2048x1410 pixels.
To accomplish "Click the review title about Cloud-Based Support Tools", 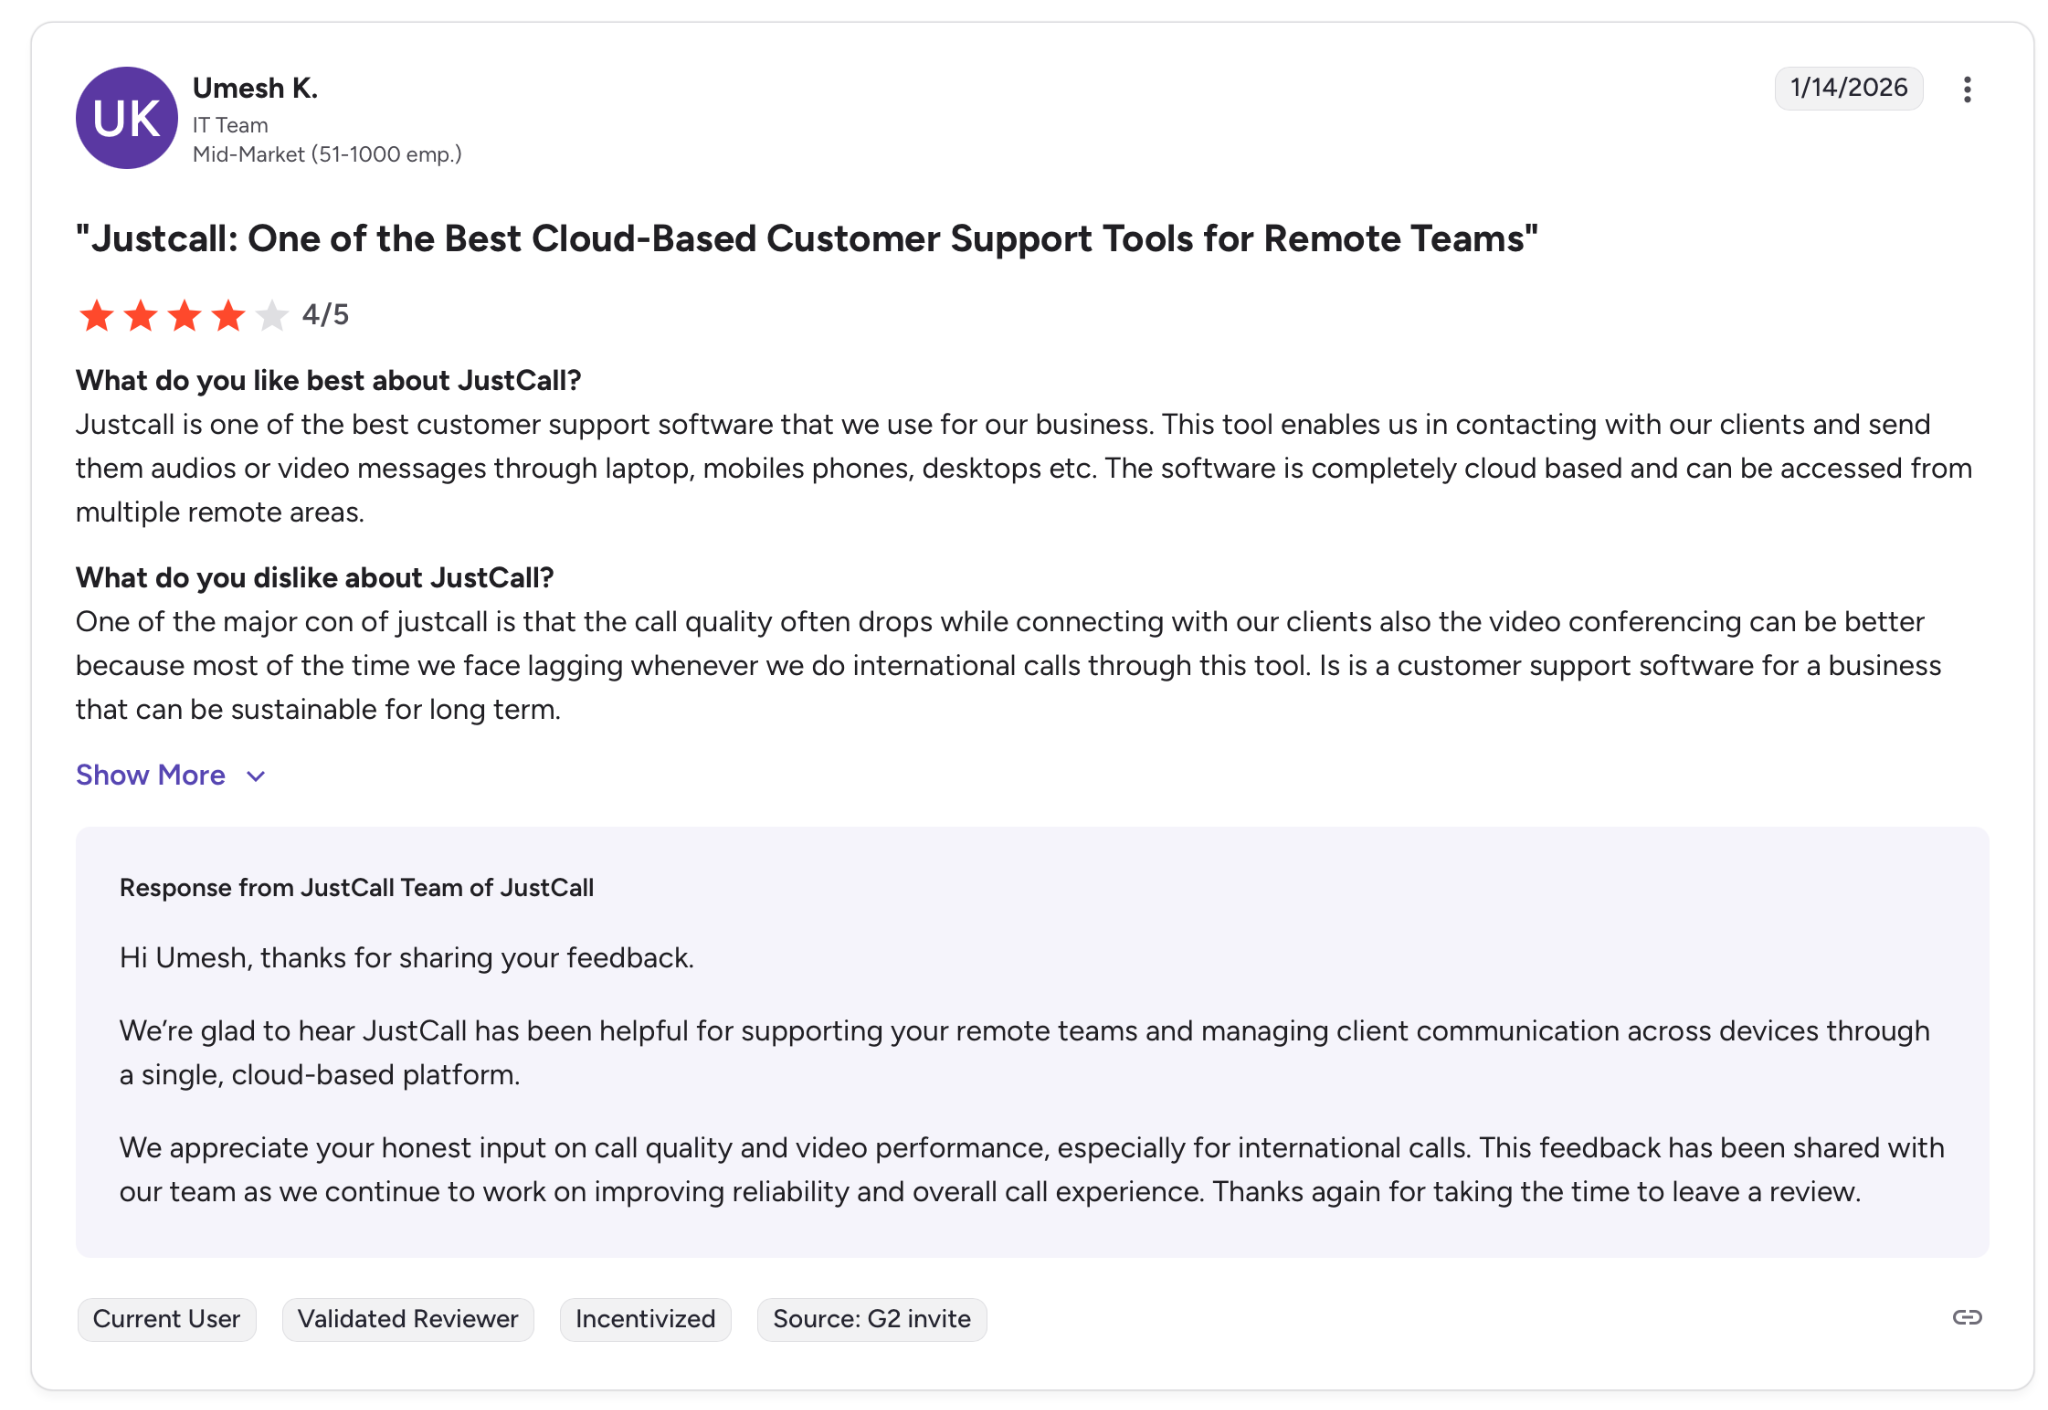I will (x=806, y=239).
